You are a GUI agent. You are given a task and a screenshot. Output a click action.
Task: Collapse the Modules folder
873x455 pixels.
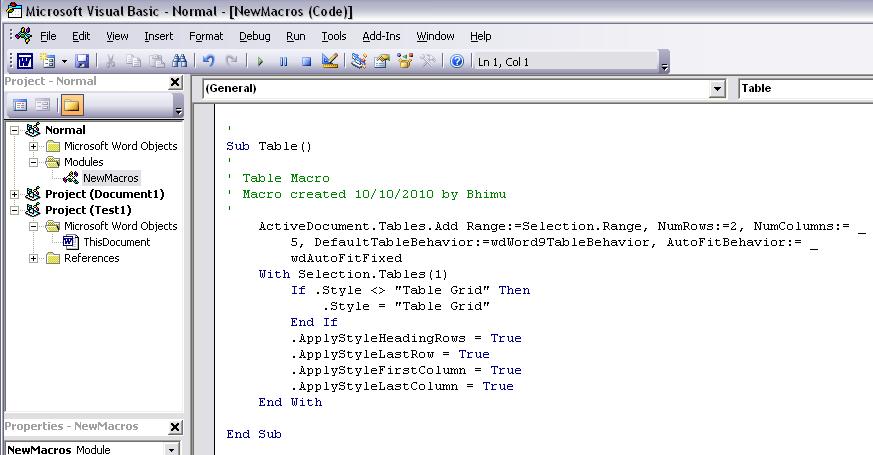[33, 163]
